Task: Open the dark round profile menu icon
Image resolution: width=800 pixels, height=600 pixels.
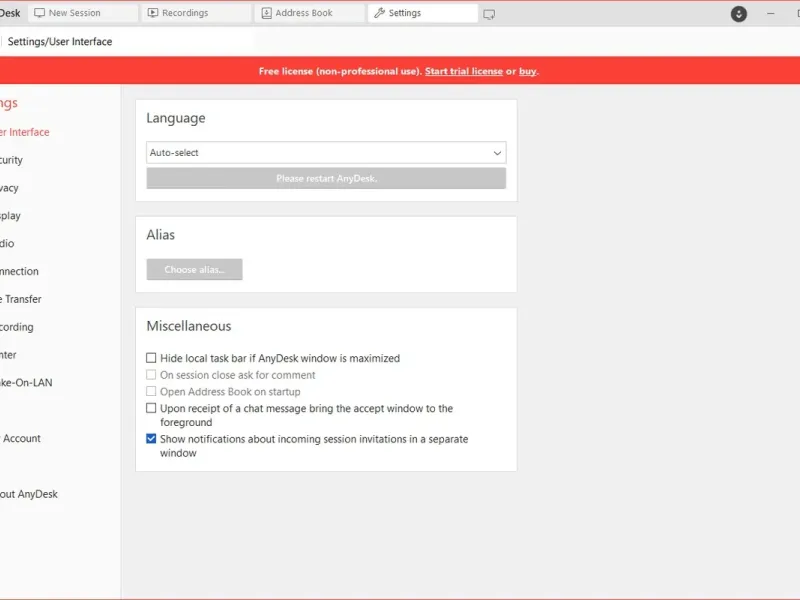Action: coord(738,14)
